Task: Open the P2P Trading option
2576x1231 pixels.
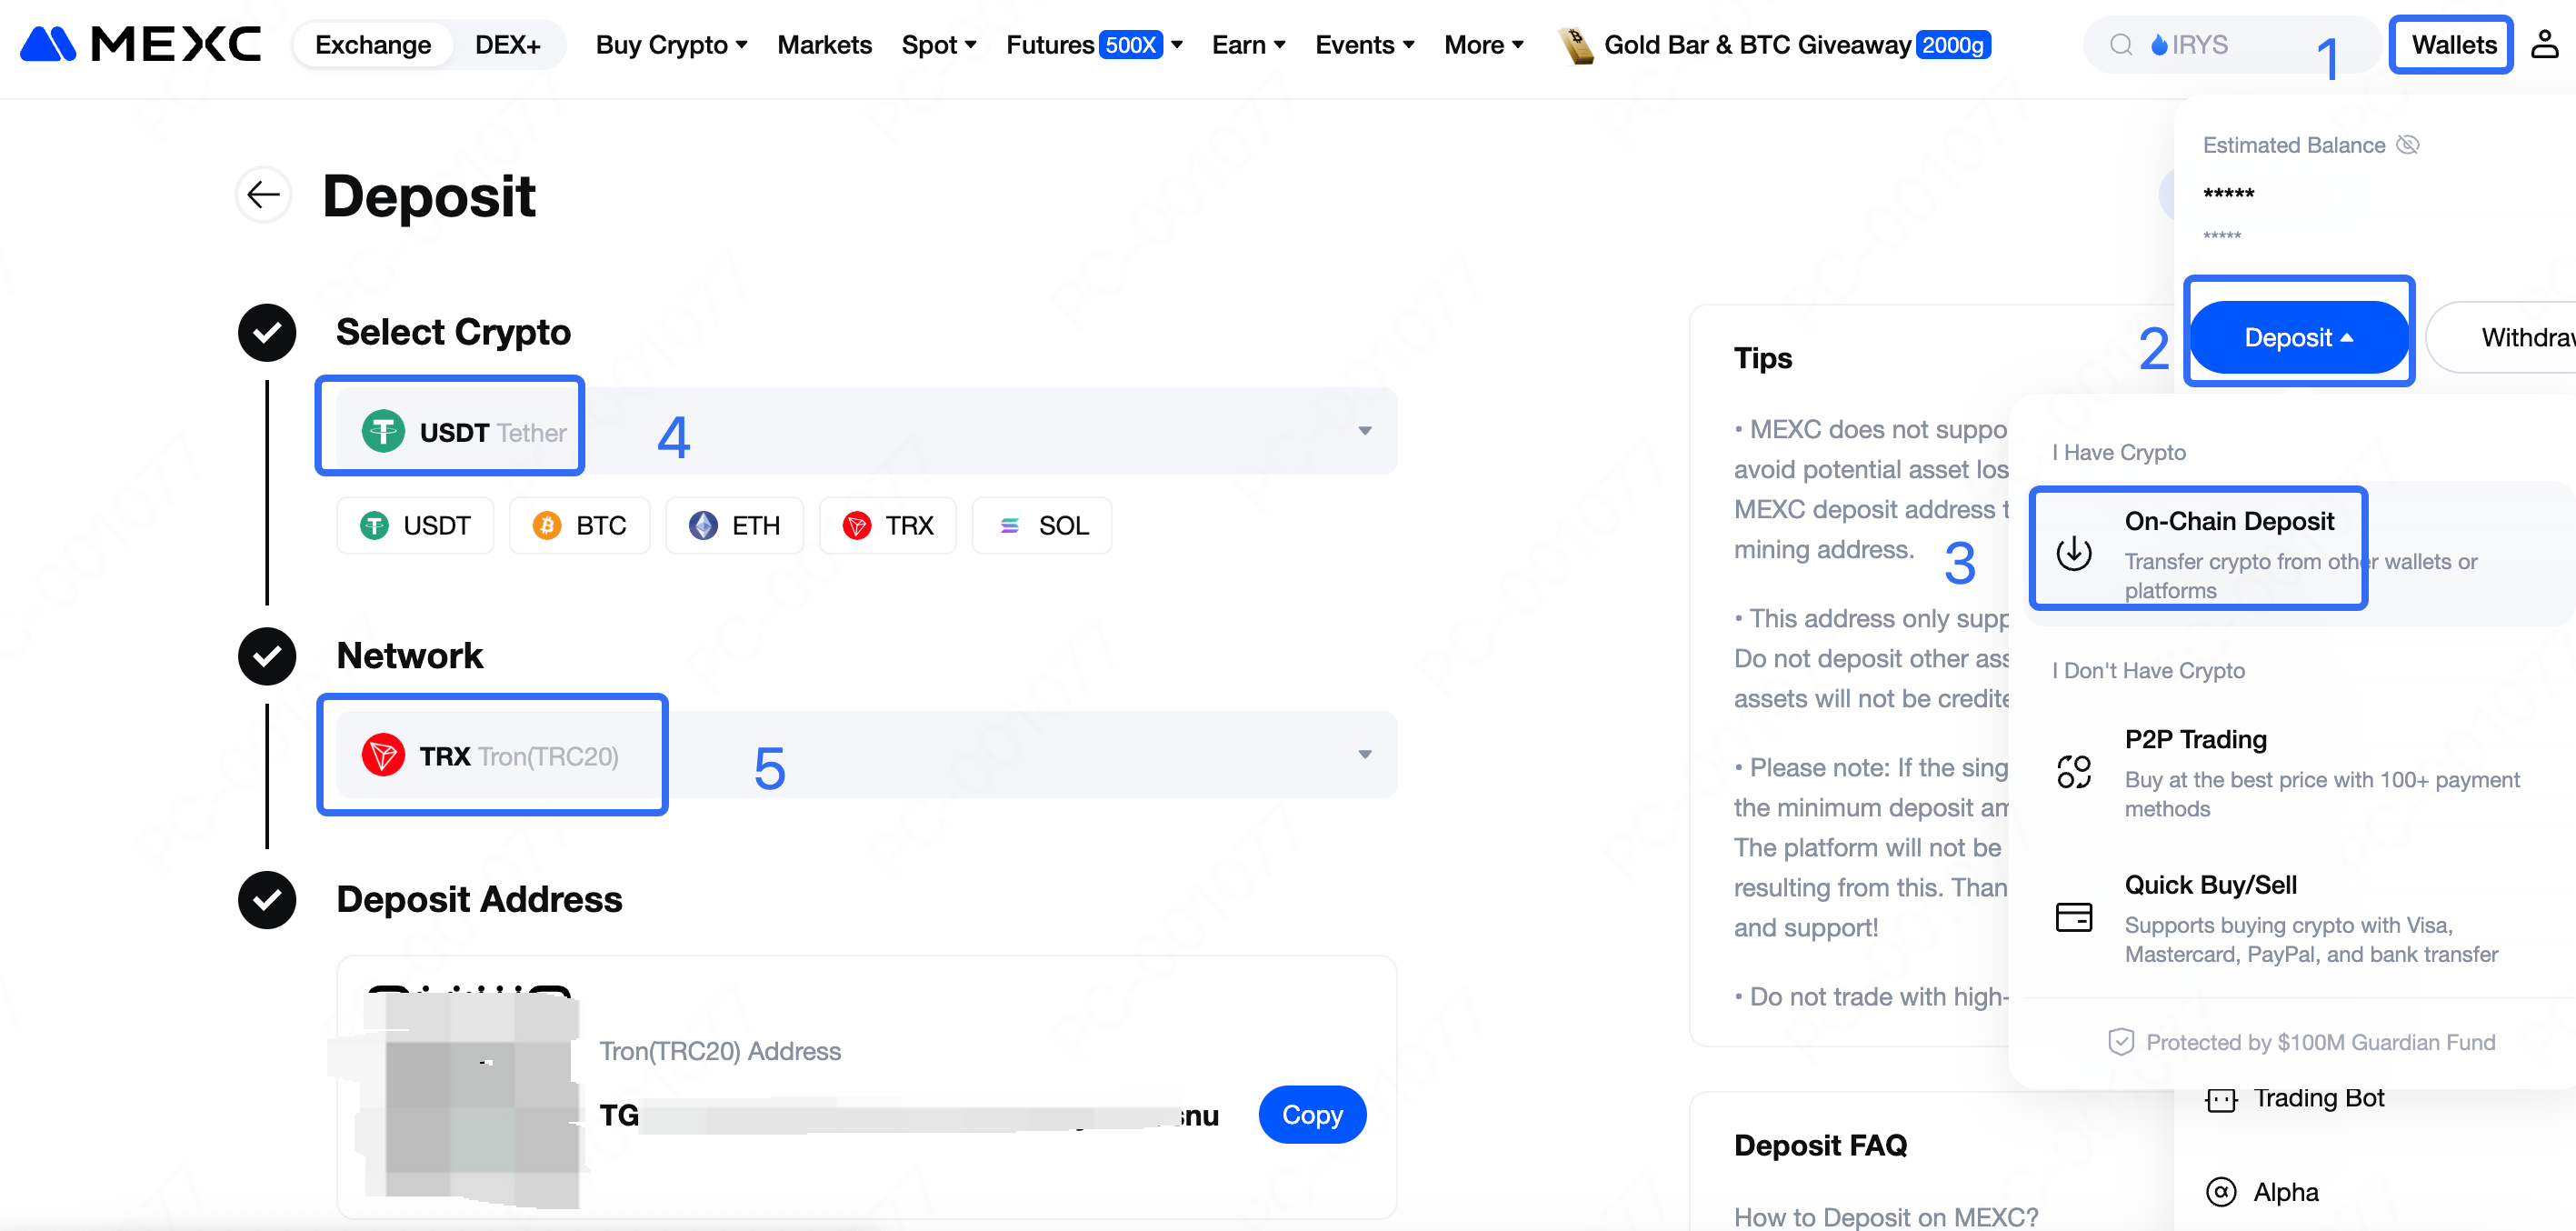Action: point(2195,739)
